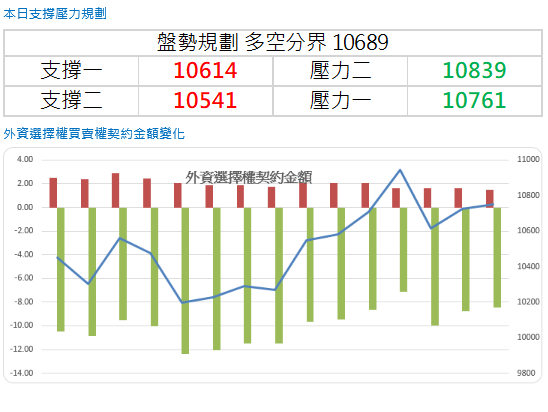Click the blue line's highest peak point

400,170
